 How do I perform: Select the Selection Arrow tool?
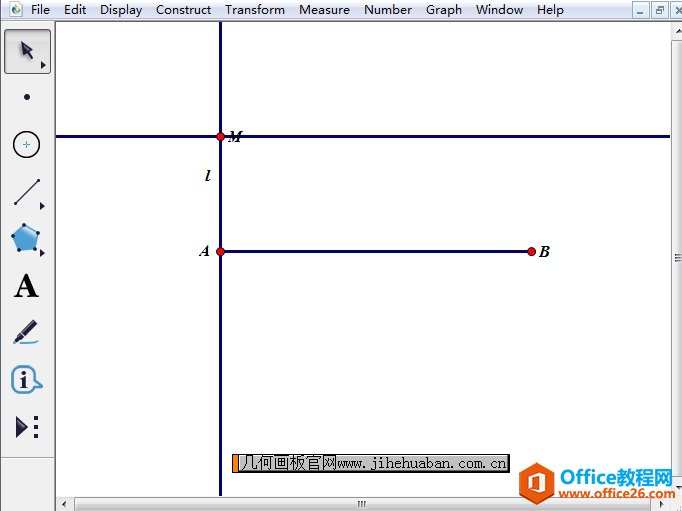27,51
